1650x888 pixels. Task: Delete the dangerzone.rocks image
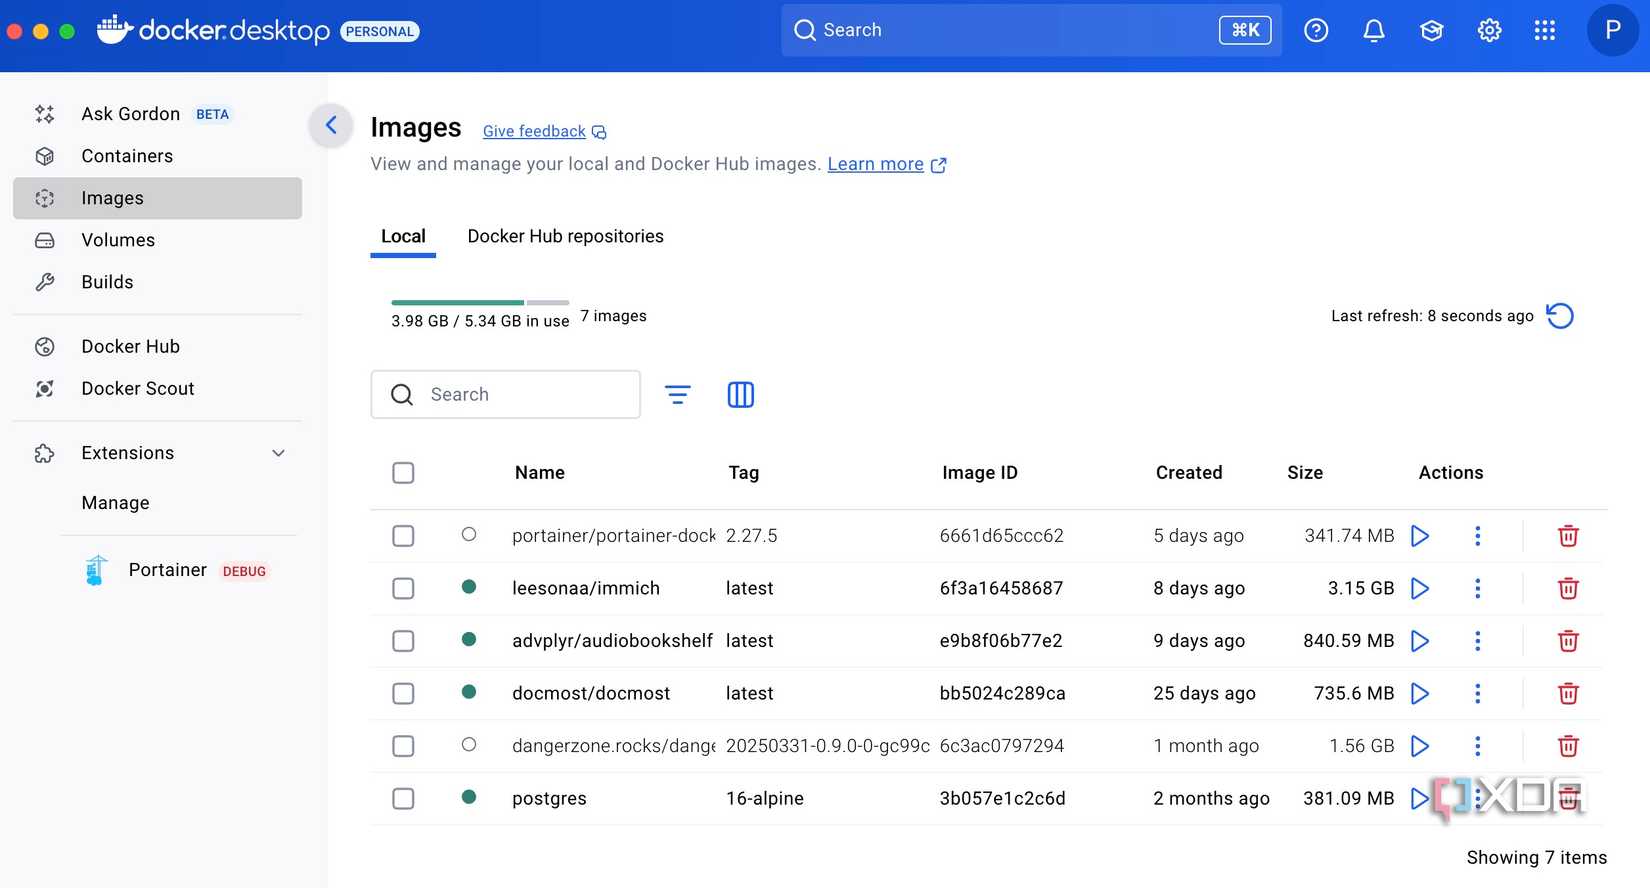tap(1568, 746)
